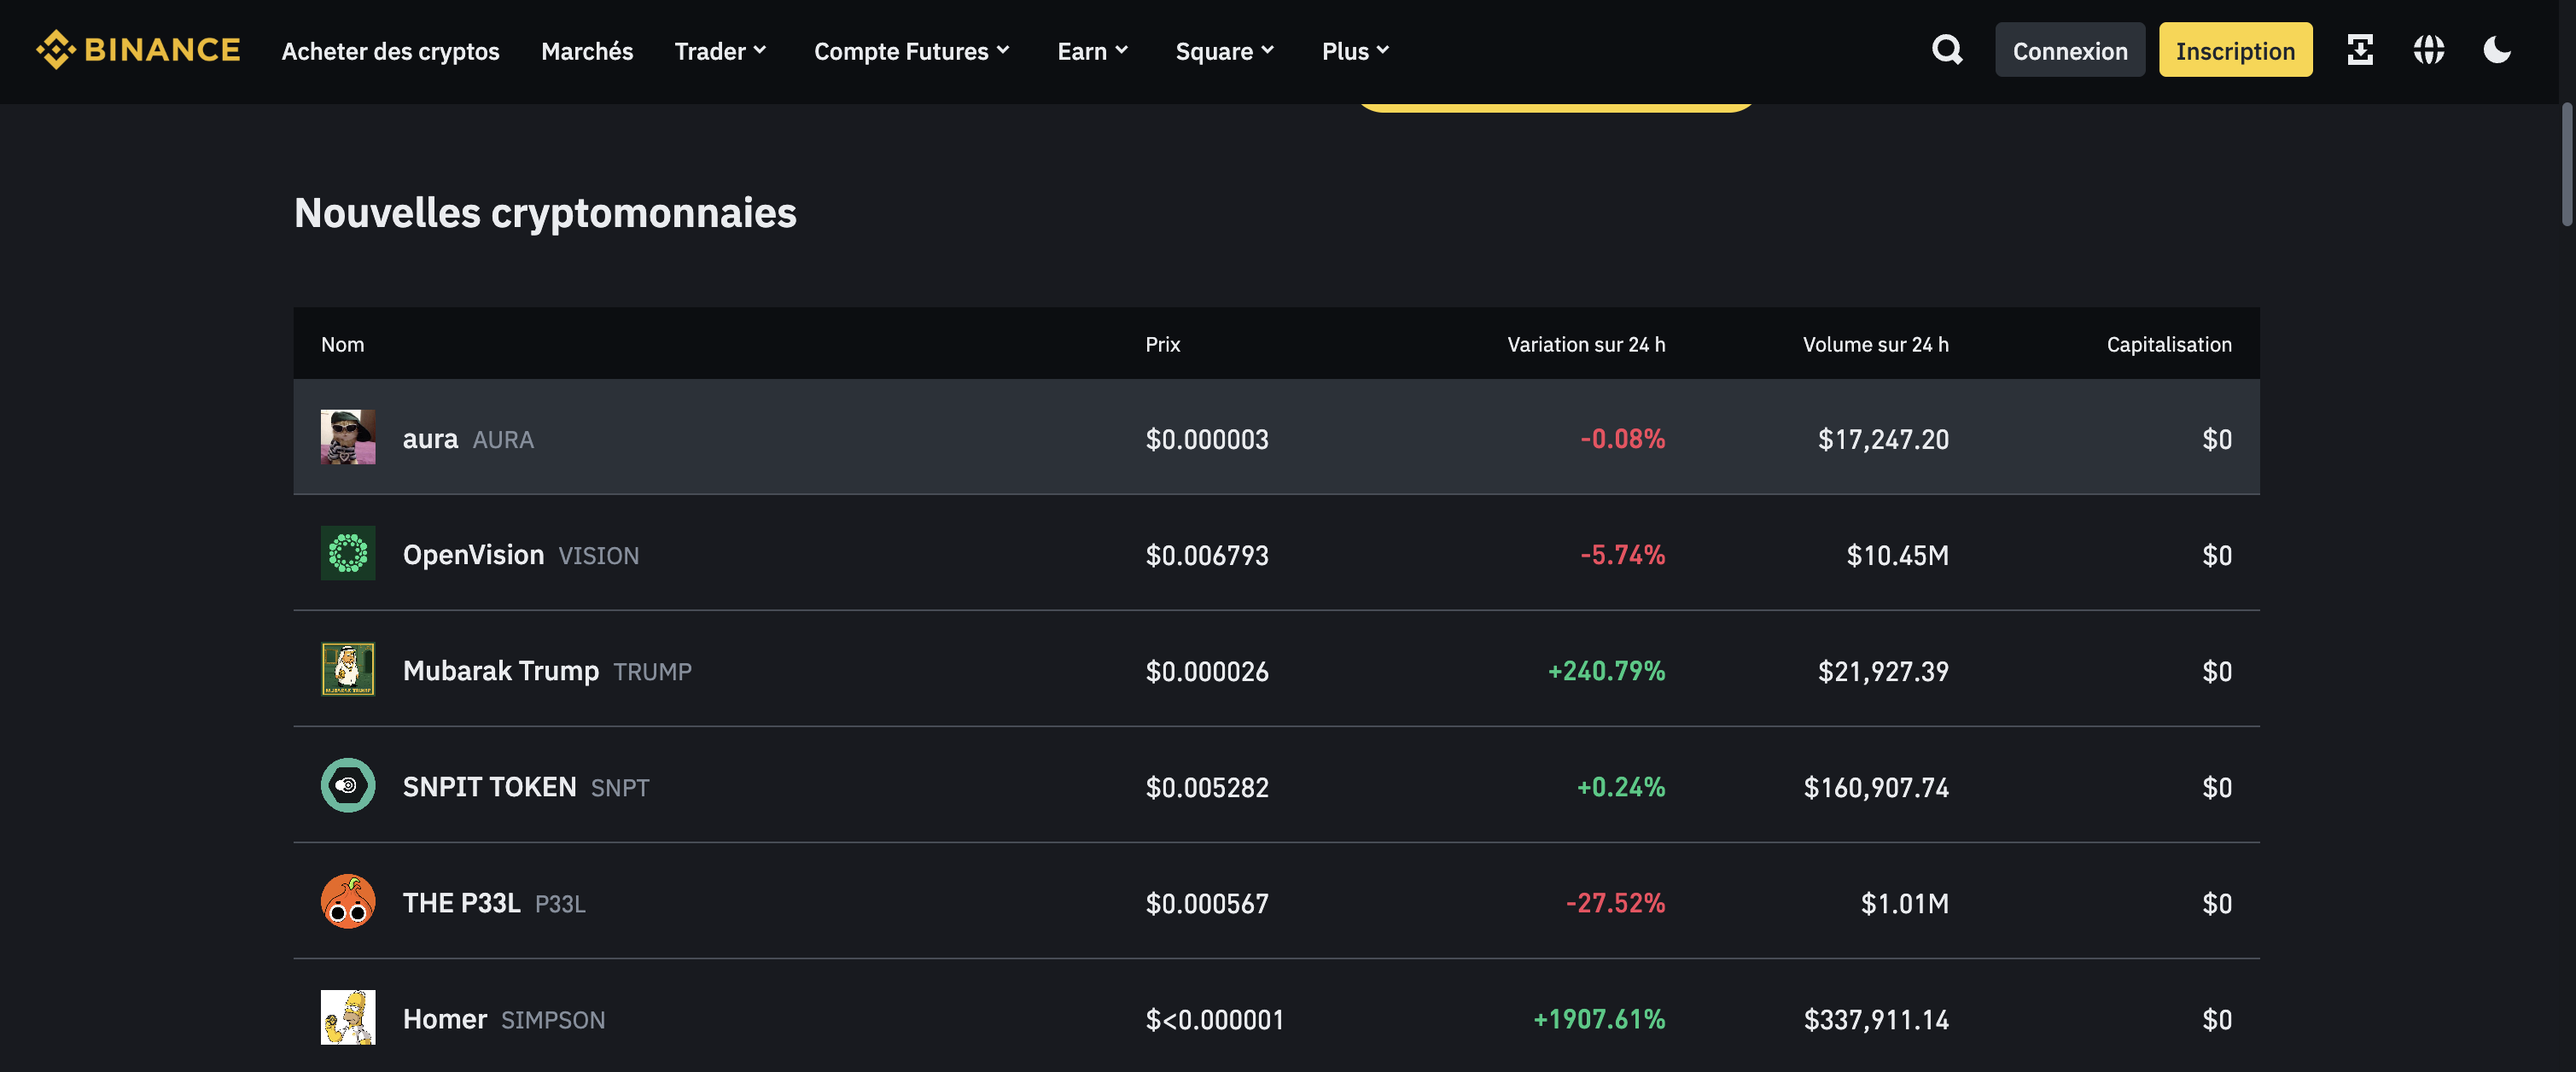The image size is (2576, 1072).
Task: Click the Binance logo
Action: [138, 50]
